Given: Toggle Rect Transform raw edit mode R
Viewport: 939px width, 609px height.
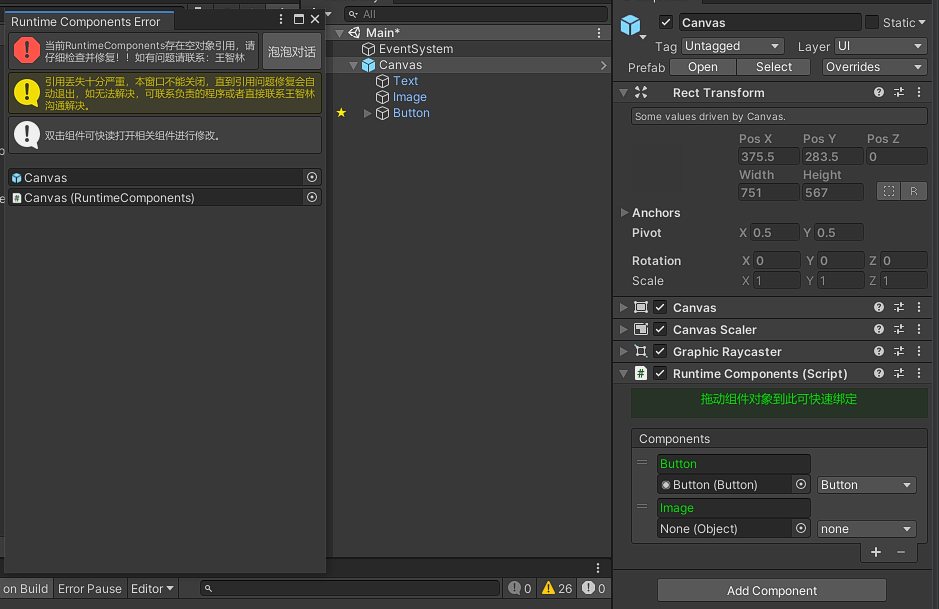Looking at the screenshot, I should point(914,191).
